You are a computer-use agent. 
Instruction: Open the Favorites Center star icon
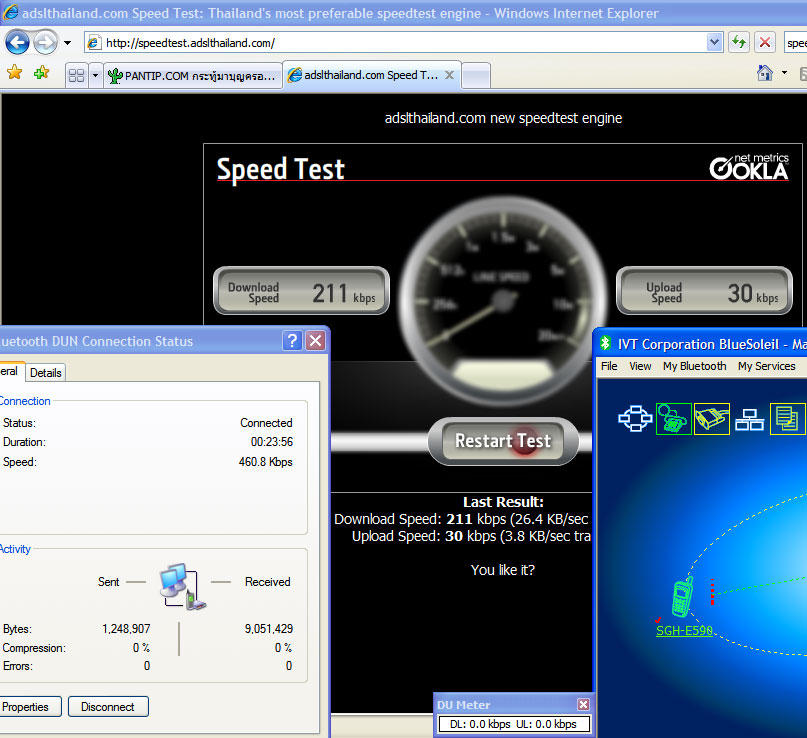pyautogui.click(x=14, y=73)
